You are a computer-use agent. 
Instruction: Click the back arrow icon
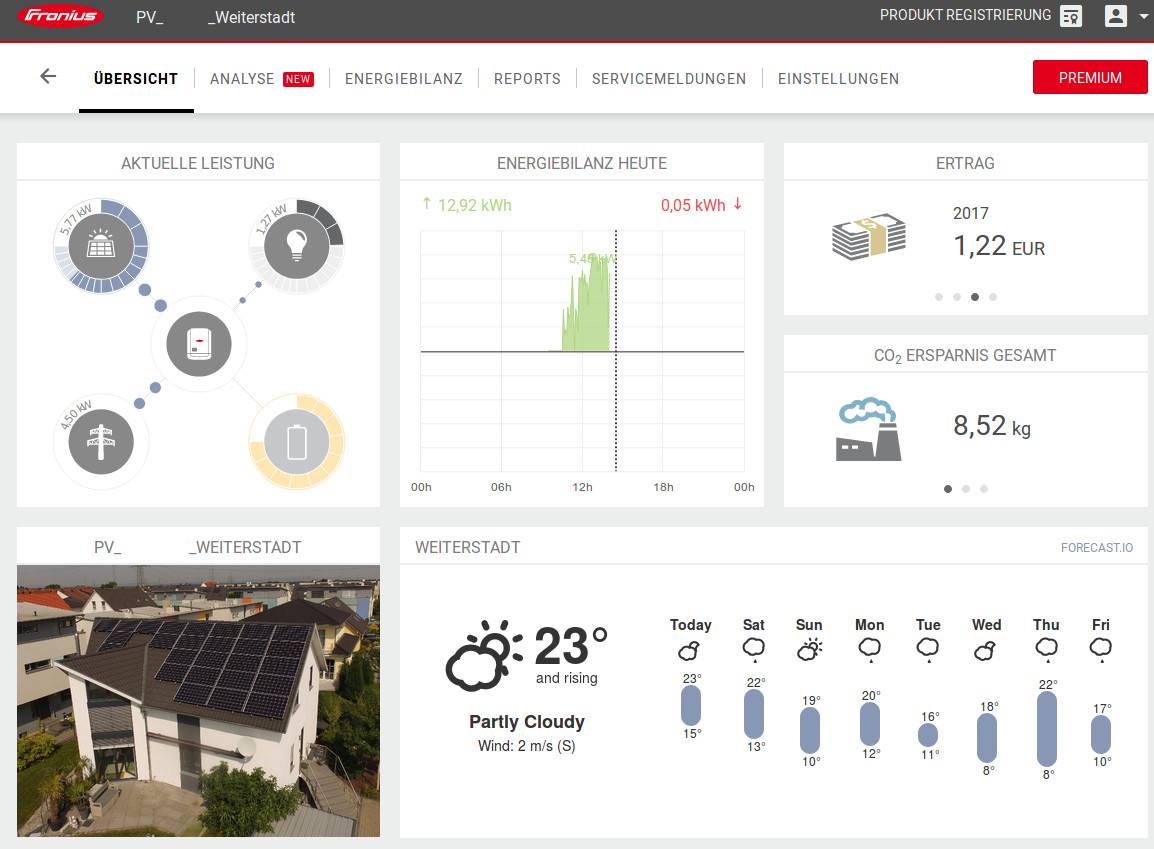[x=48, y=77]
